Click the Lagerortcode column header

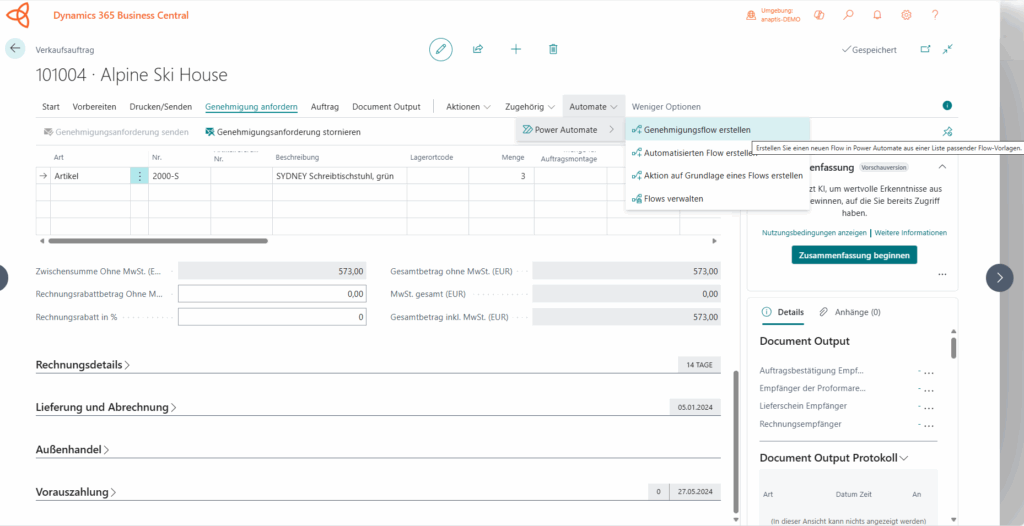pyautogui.click(x=432, y=157)
